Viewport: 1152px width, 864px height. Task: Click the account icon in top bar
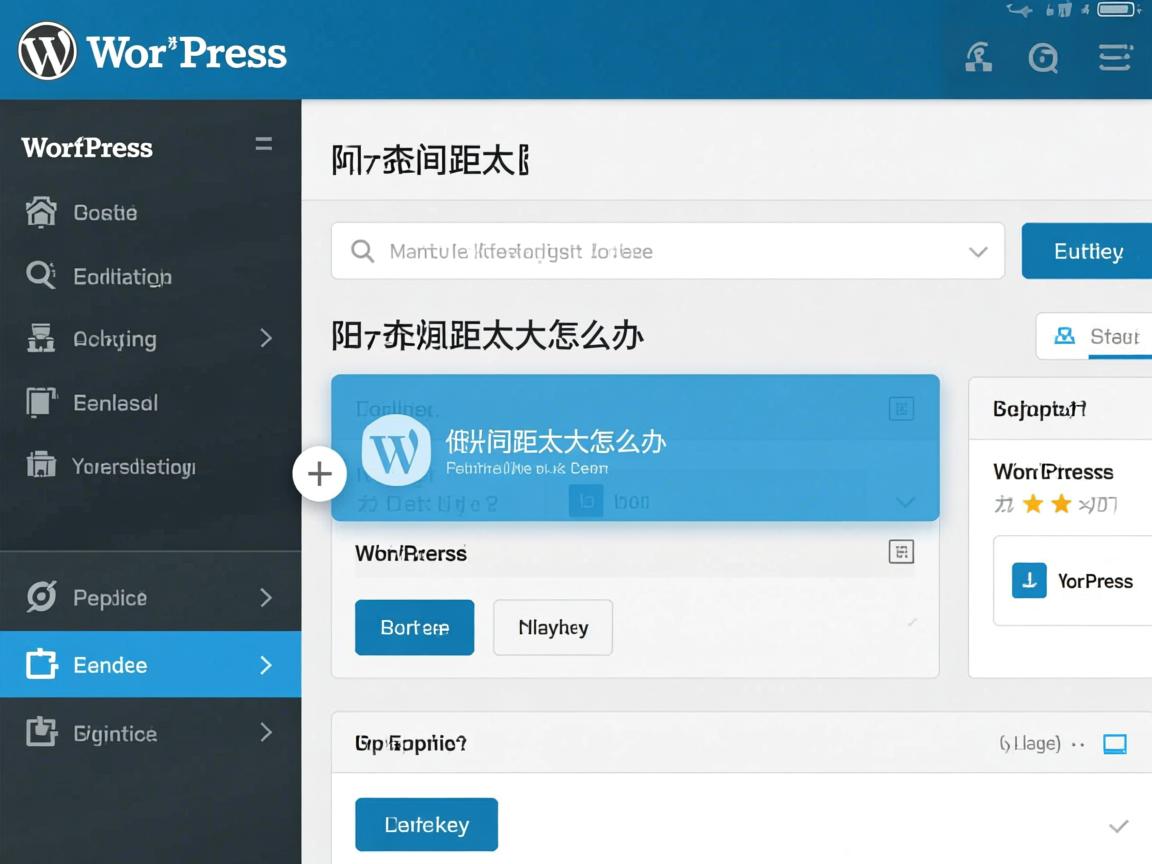pos(978,58)
